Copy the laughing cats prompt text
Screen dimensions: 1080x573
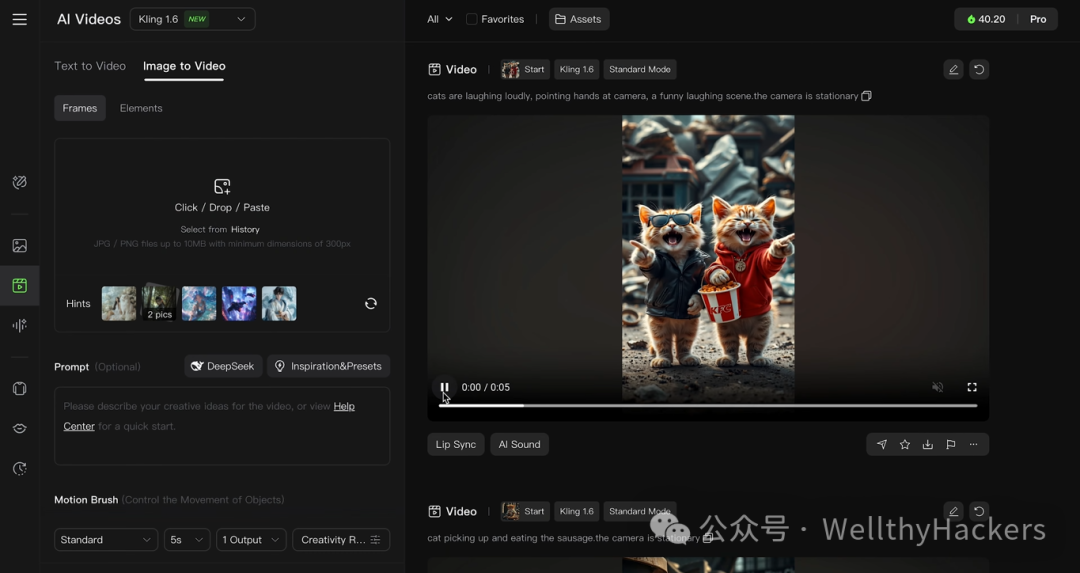point(866,96)
